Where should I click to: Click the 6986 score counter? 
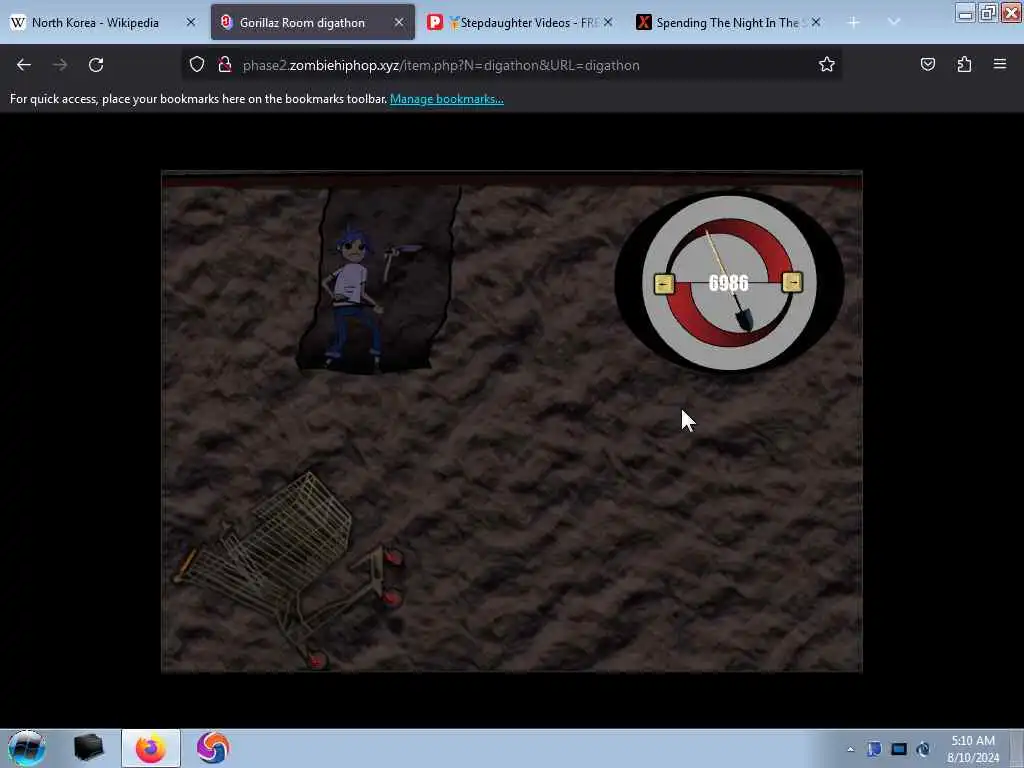728,283
